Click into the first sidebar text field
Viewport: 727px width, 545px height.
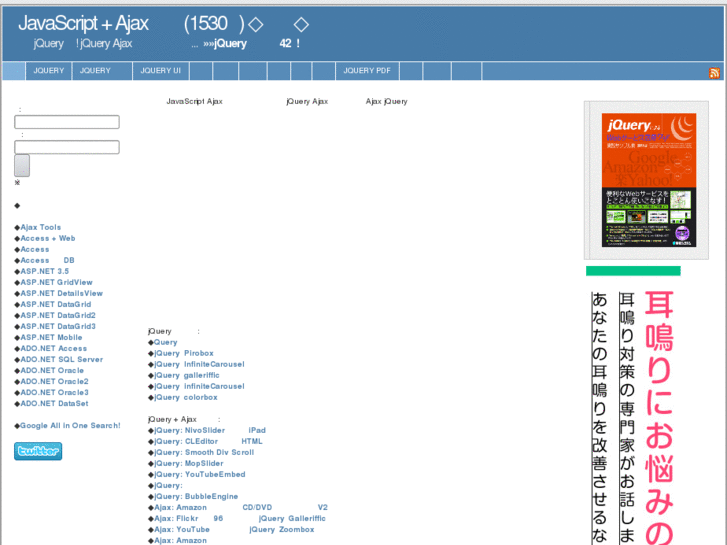(67, 122)
